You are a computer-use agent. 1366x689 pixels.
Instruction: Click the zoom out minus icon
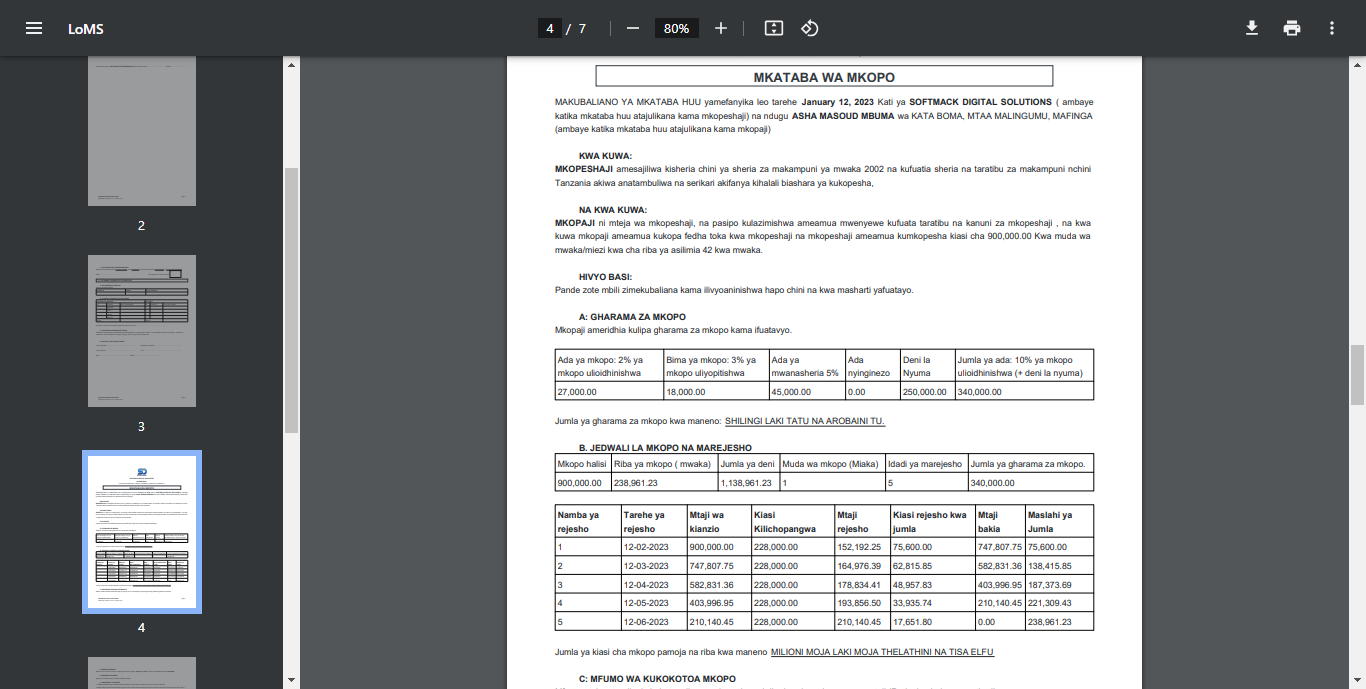tap(632, 28)
